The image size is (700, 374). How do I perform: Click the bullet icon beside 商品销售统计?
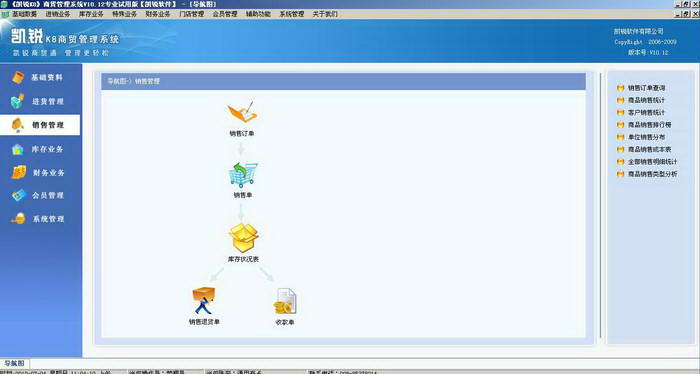pos(621,100)
